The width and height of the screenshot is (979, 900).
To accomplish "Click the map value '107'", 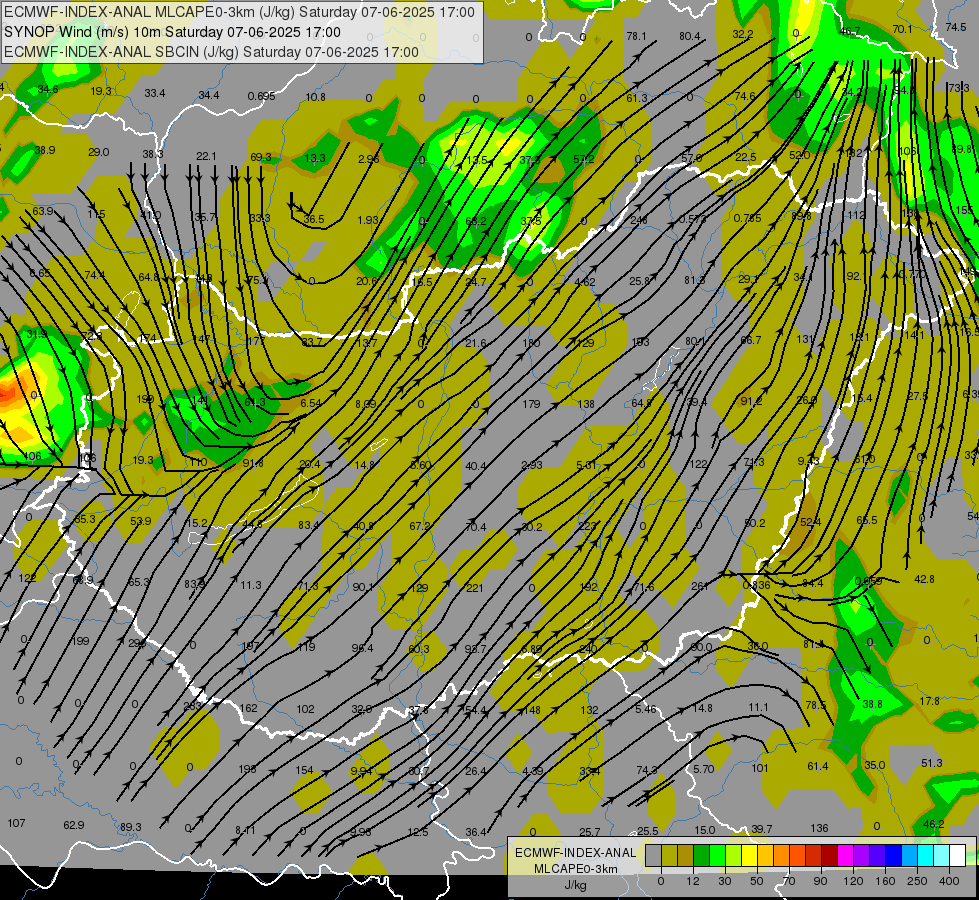I will point(16,823).
